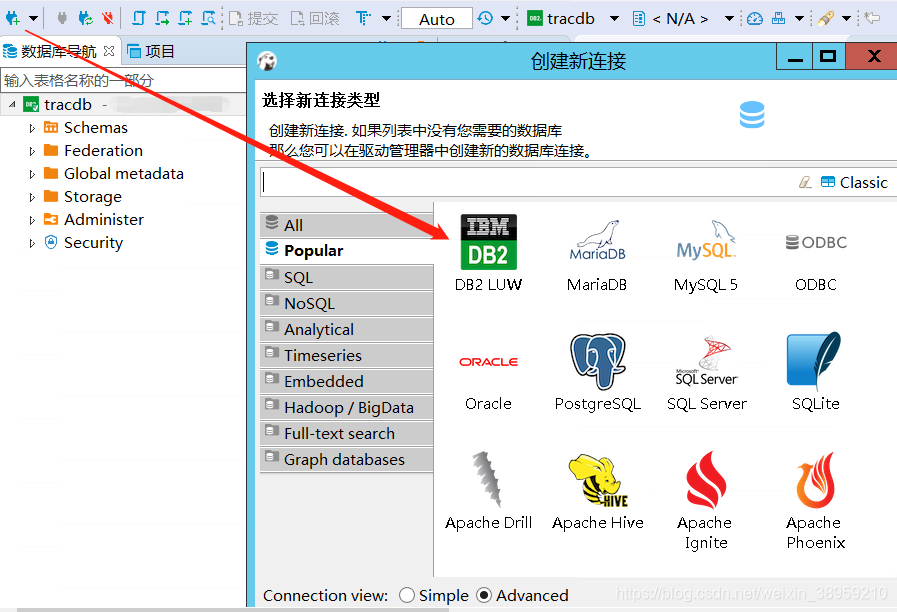Image resolution: width=897 pixels, height=612 pixels.
Task: Switch to the 项目 tab
Action: 151,51
